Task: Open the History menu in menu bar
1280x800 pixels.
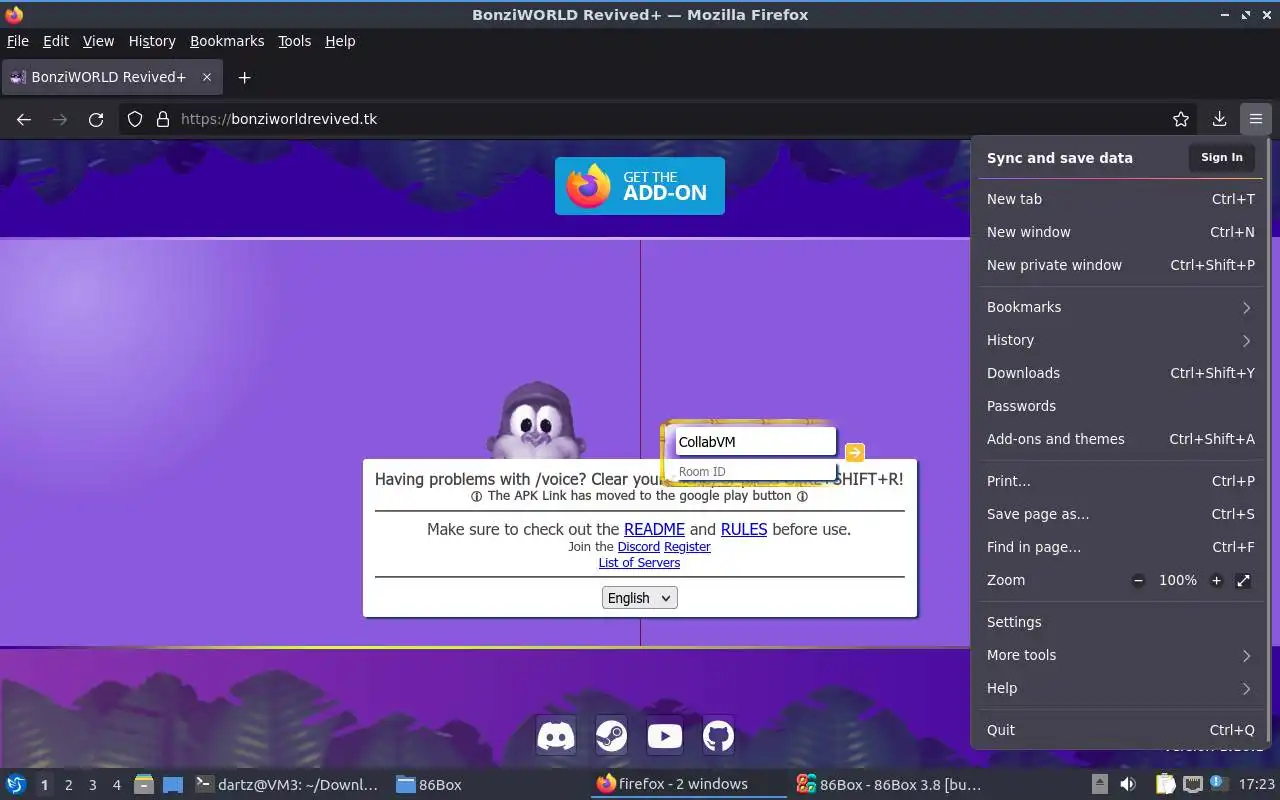Action: [152, 41]
